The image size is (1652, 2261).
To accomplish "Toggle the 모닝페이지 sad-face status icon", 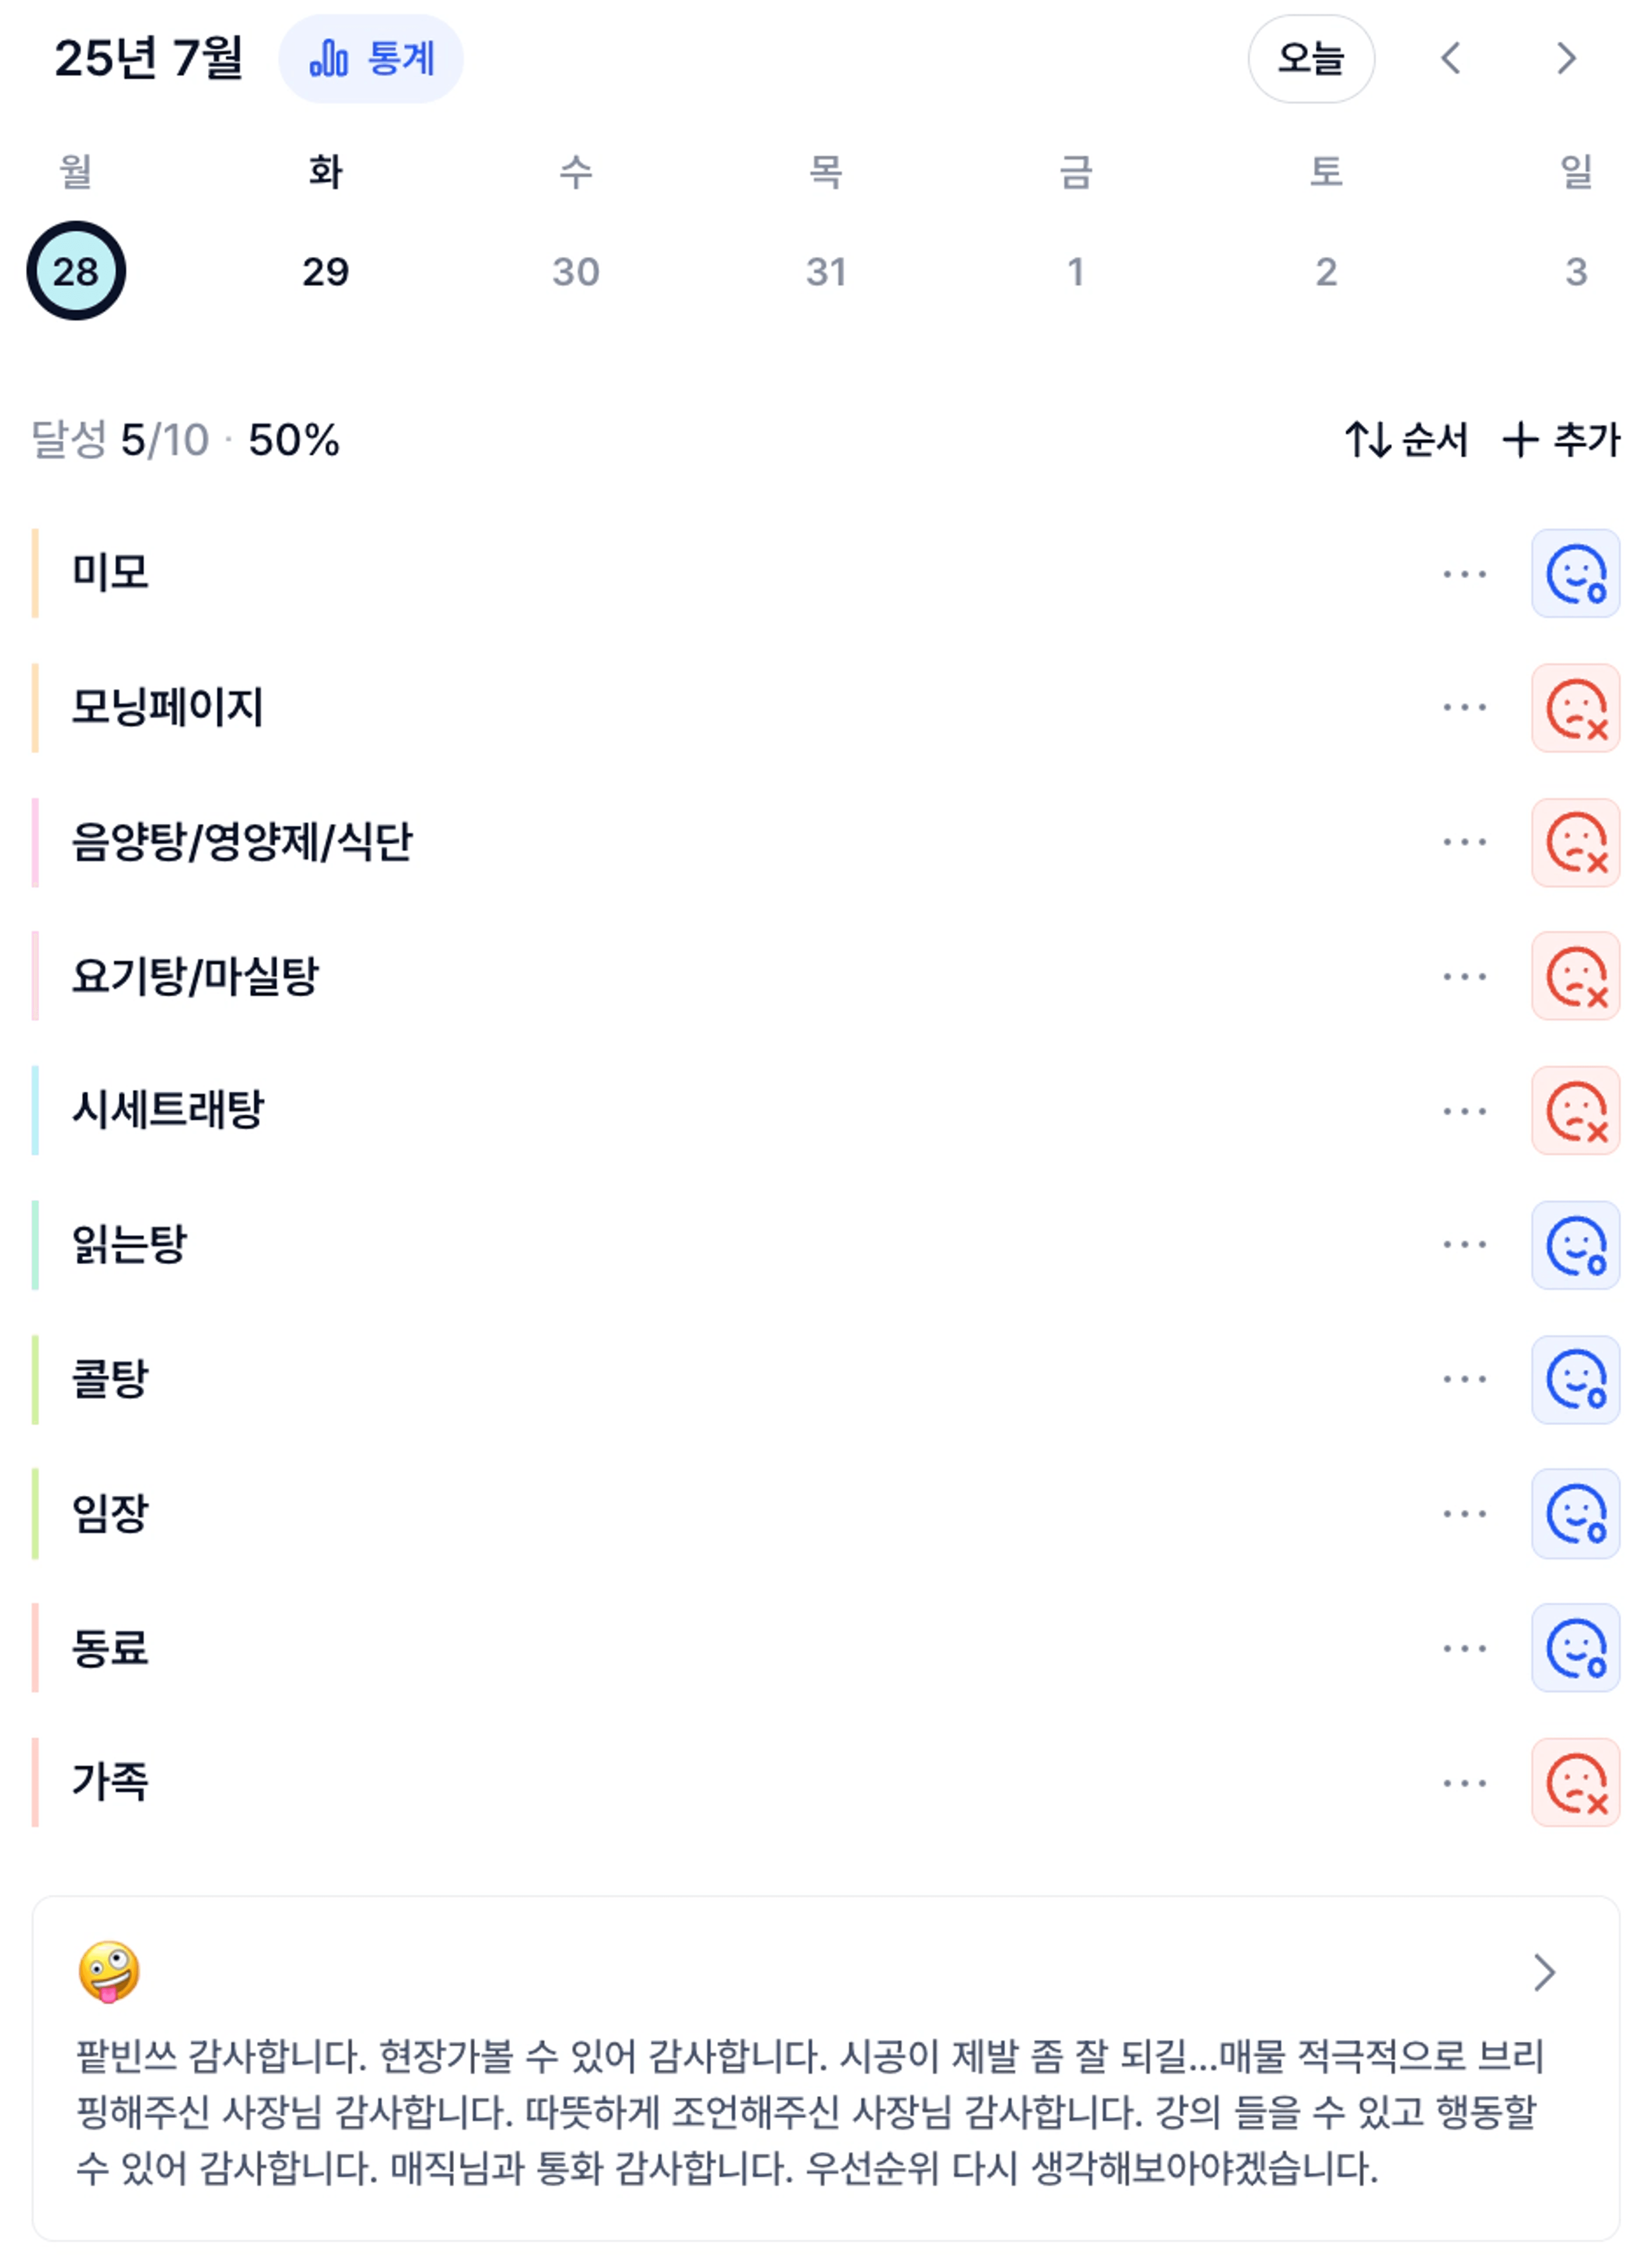I will pyautogui.click(x=1575, y=708).
